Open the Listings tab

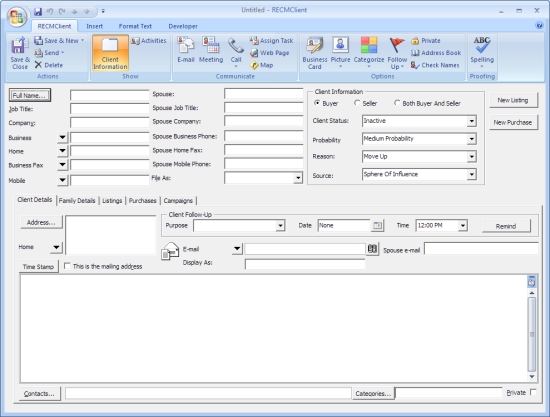coord(112,201)
